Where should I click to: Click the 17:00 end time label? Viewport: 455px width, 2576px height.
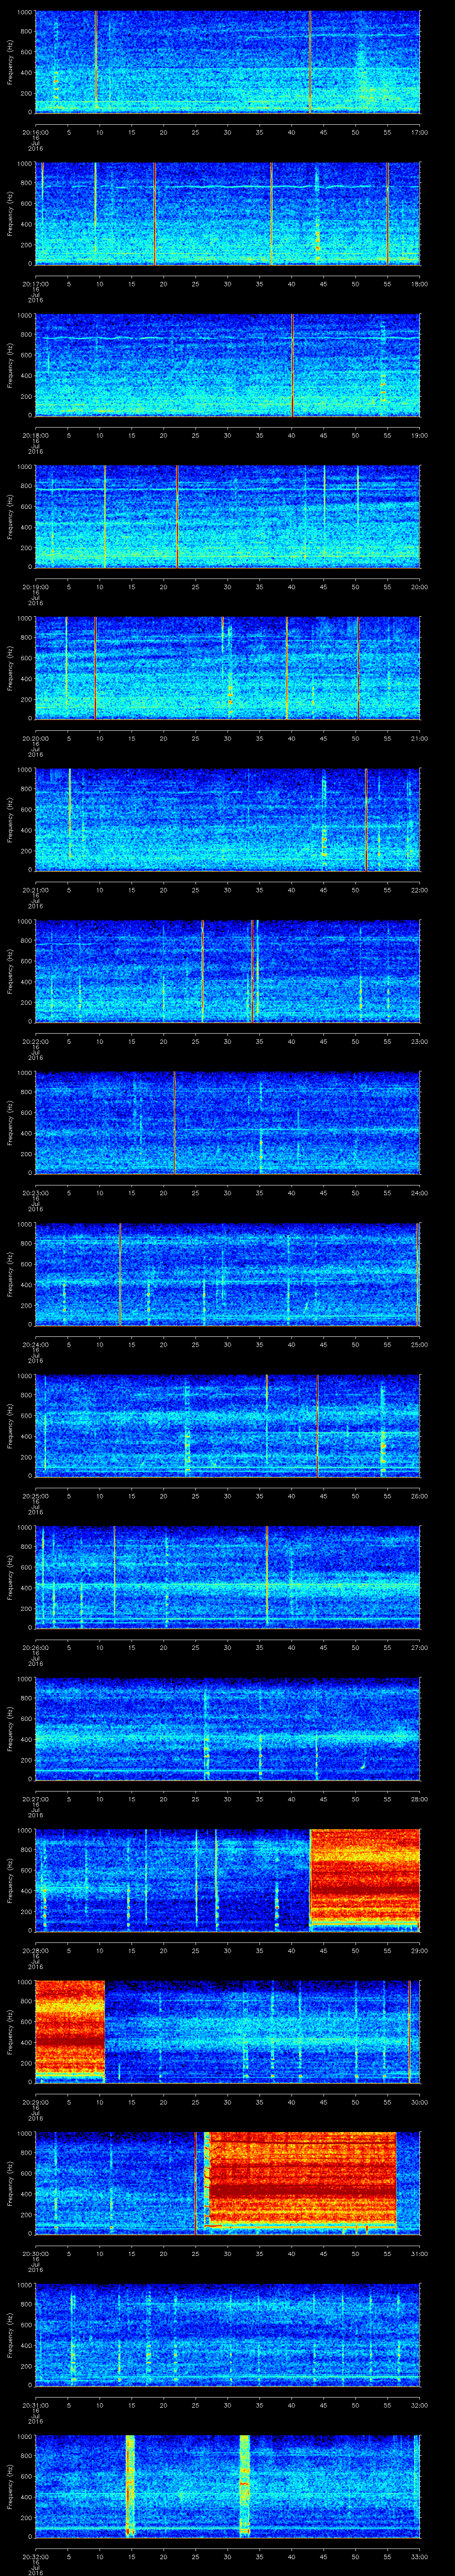point(419,132)
